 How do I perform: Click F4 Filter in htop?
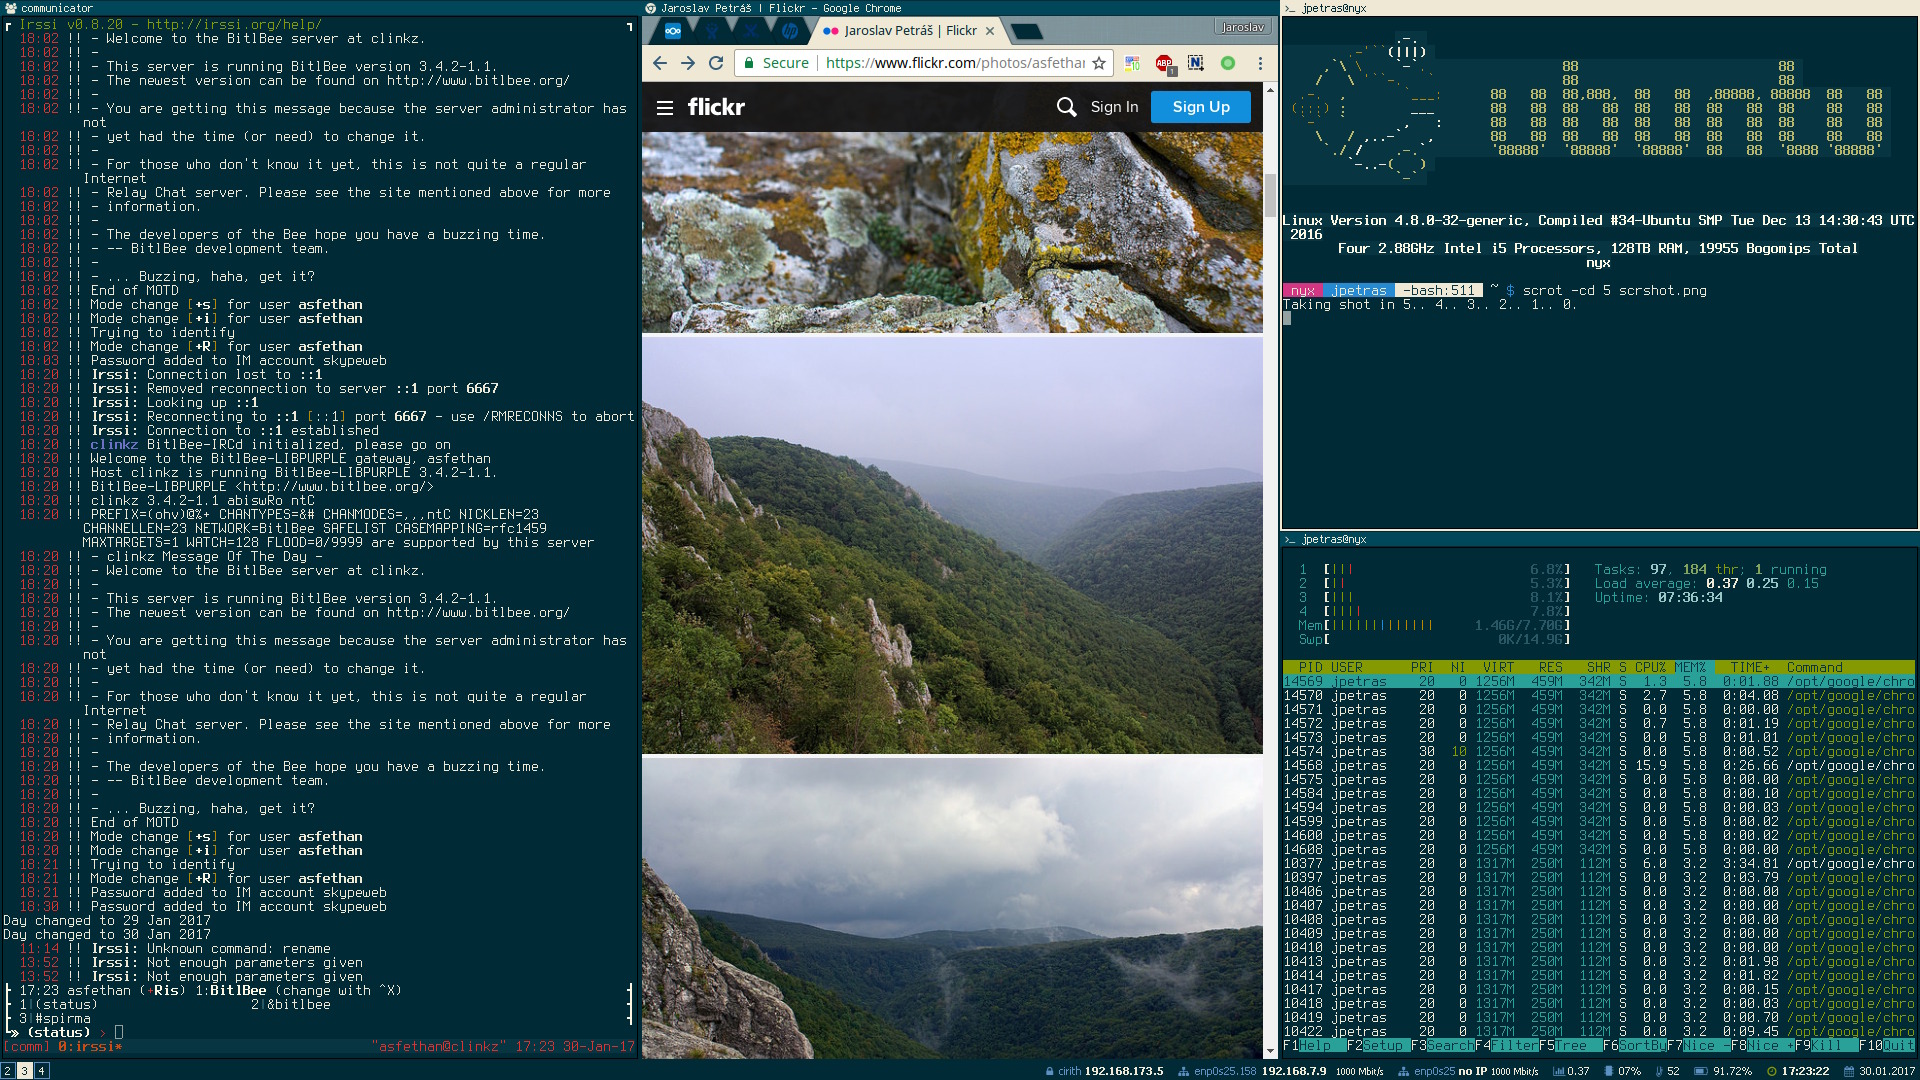pos(1506,1045)
